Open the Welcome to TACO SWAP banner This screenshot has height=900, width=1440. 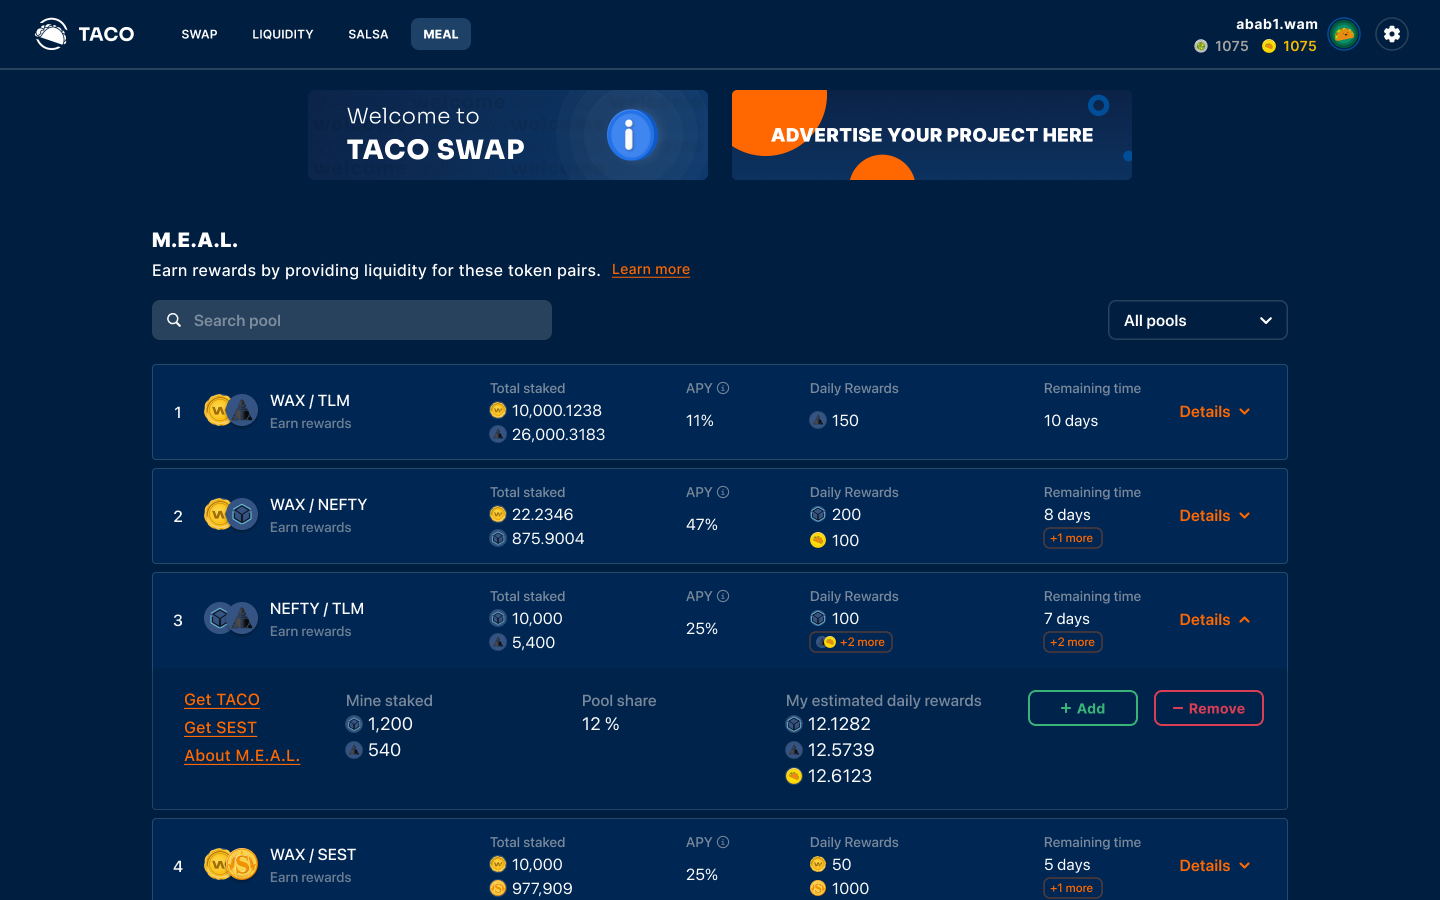pos(508,135)
